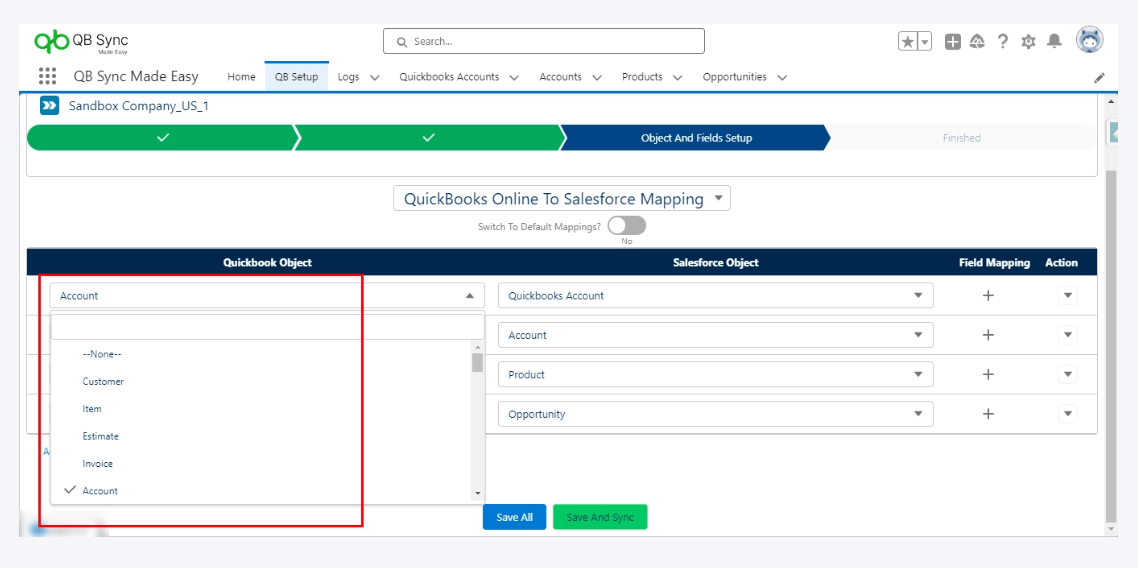Select the QB Setup tab
The image size is (1138, 568).
pyautogui.click(x=296, y=77)
